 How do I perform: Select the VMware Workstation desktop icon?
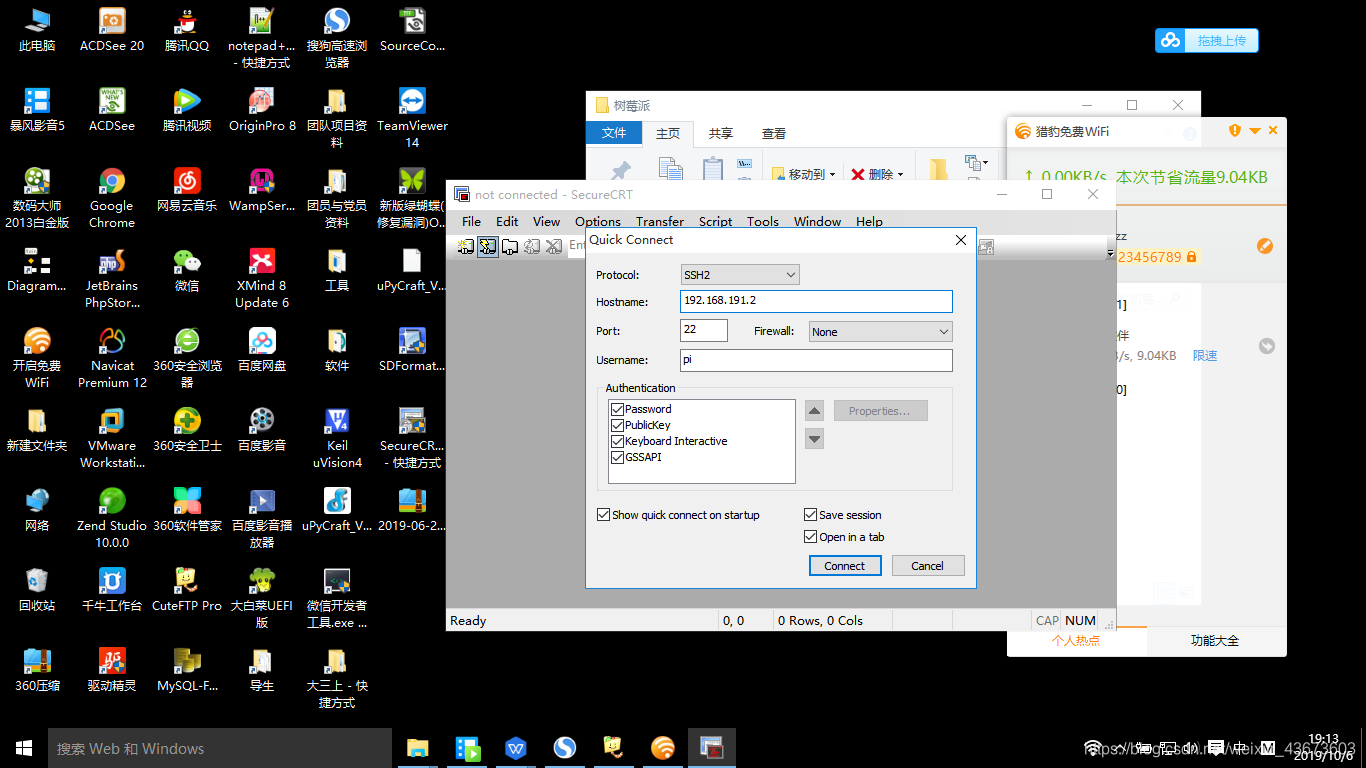(112, 438)
